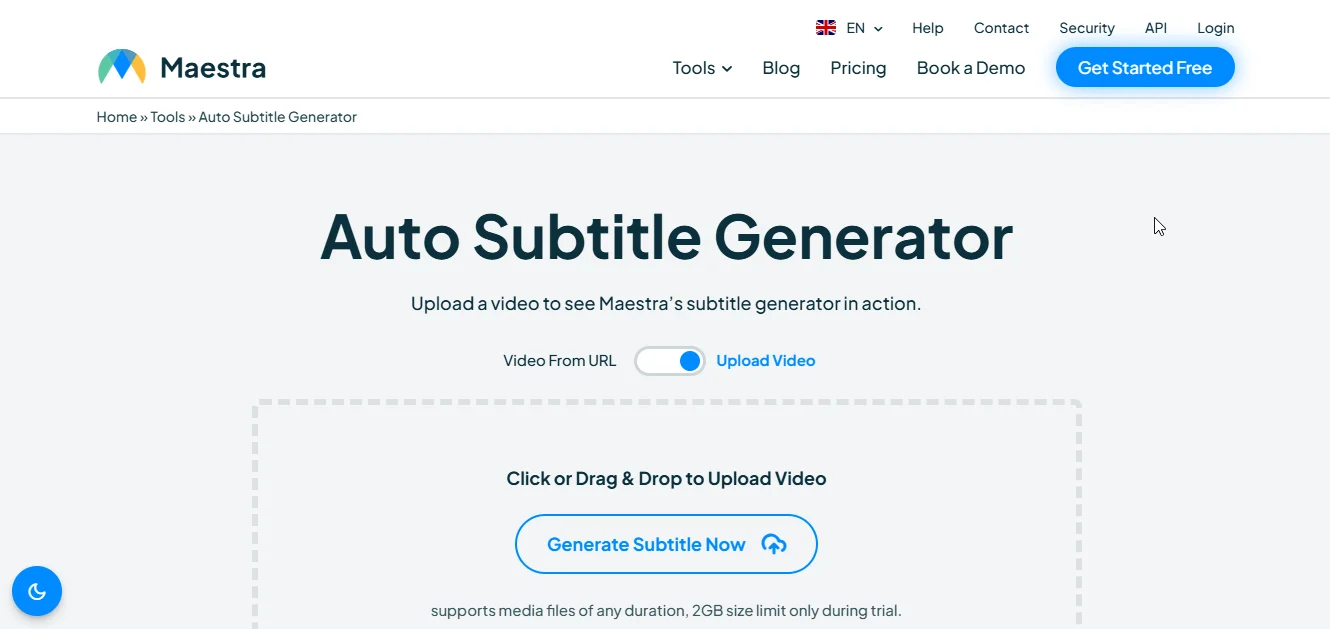The image size is (1330, 629).
Task: Open the Pricing menu item
Action: (858, 68)
